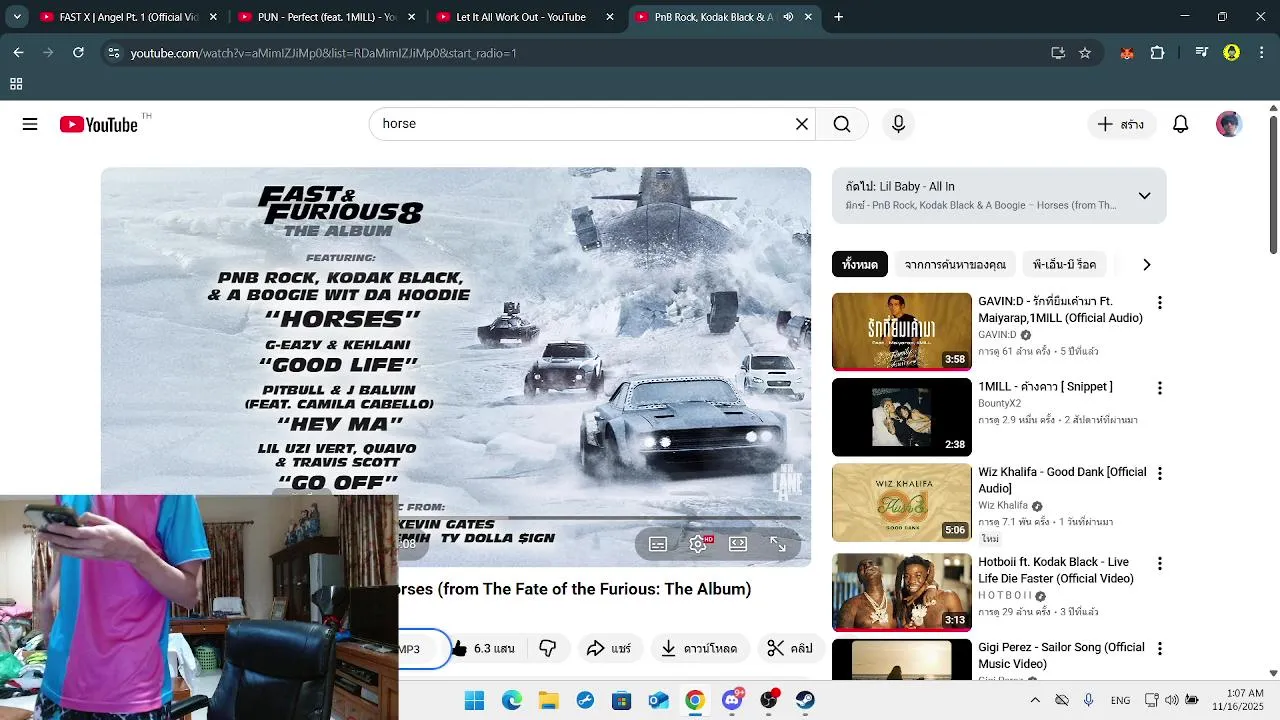Dislike the Horses video
1280x720 pixels.
[547, 649]
